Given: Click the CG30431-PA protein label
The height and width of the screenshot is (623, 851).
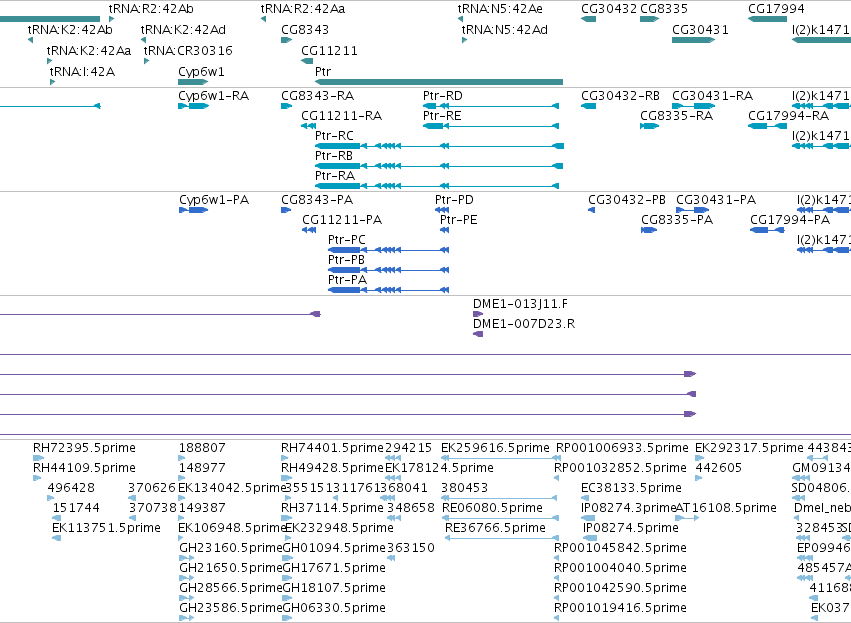Looking at the screenshot, I should (x=716, y=200).
